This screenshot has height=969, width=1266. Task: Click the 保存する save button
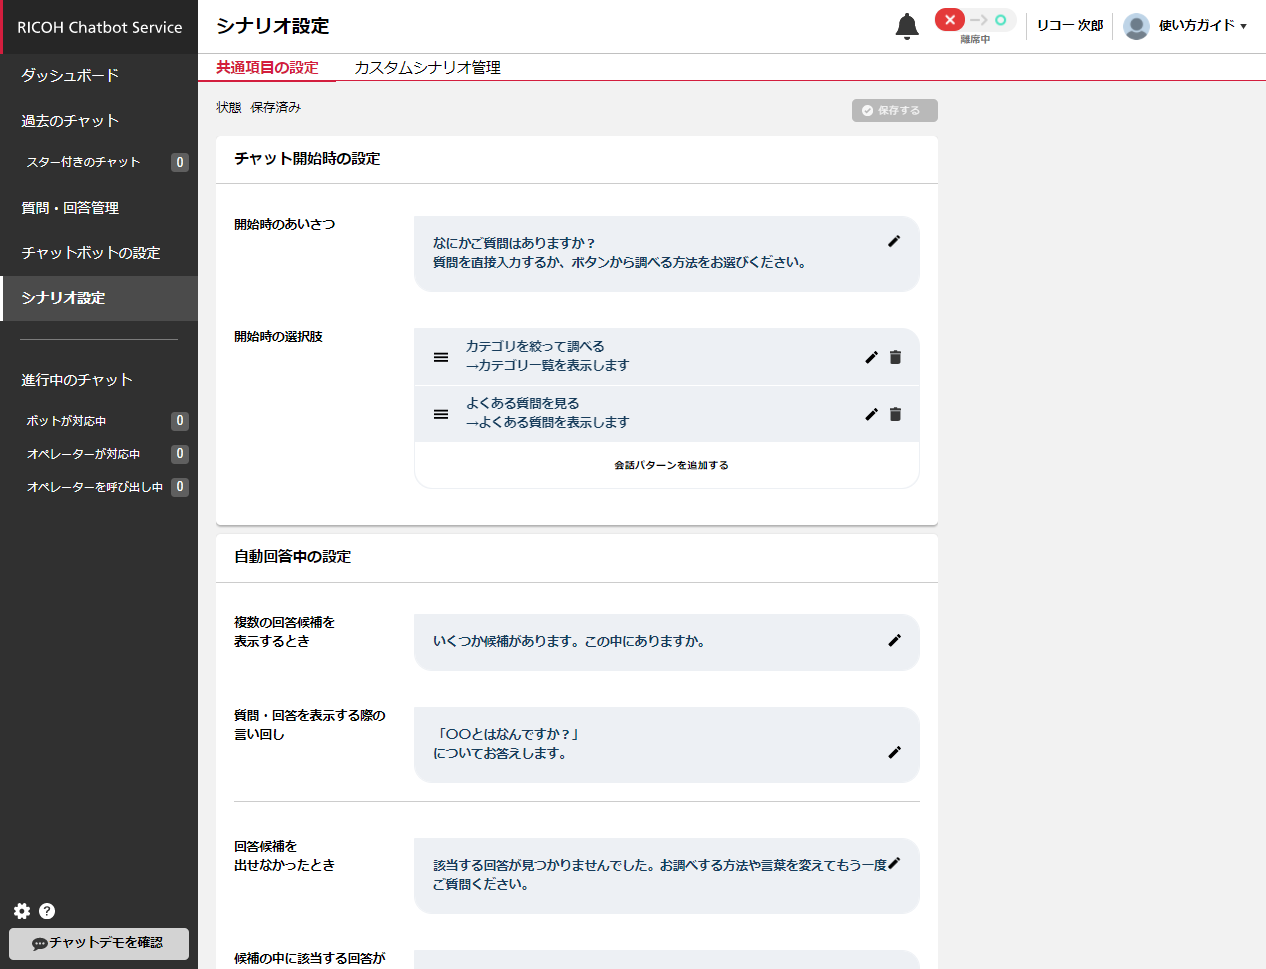[x=894, y=110]
